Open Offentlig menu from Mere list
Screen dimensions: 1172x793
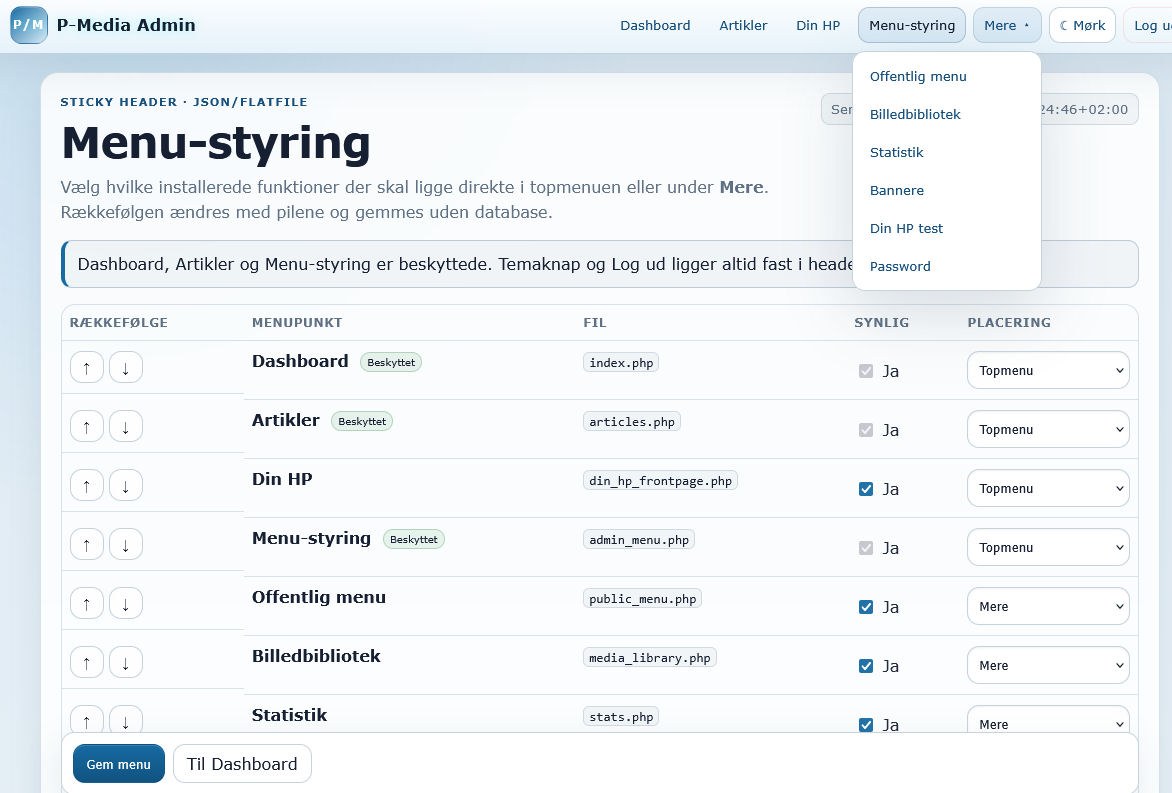(918, 76)
